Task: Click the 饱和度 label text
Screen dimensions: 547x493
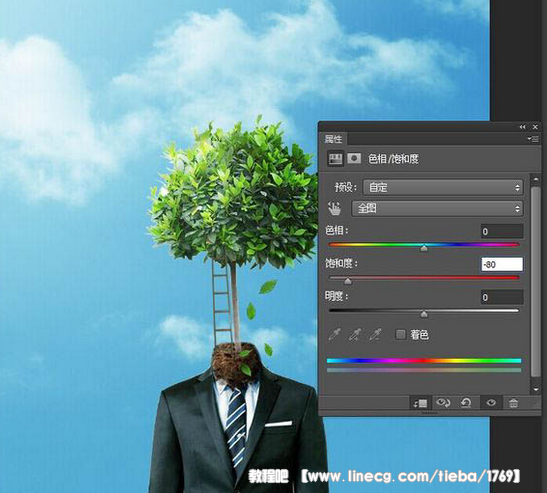Action: tap(341, 263)
